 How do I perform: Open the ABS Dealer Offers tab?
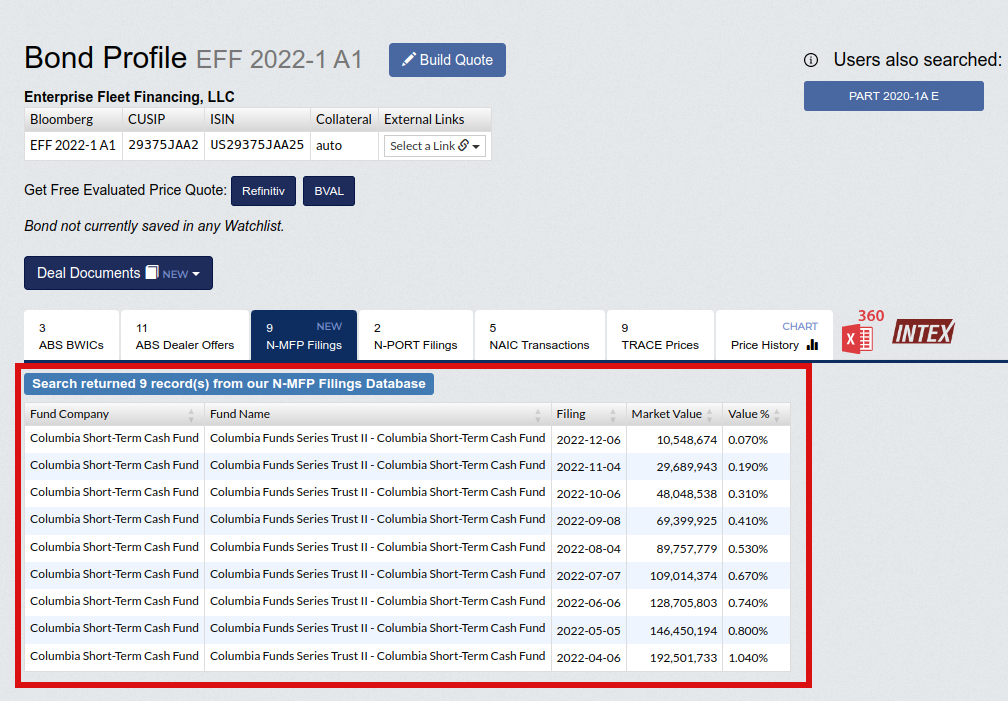[185, 335]
